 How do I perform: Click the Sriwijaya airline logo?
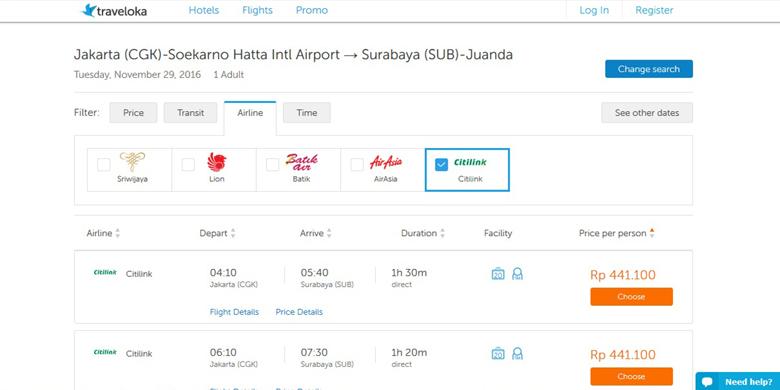click(132, 162)
